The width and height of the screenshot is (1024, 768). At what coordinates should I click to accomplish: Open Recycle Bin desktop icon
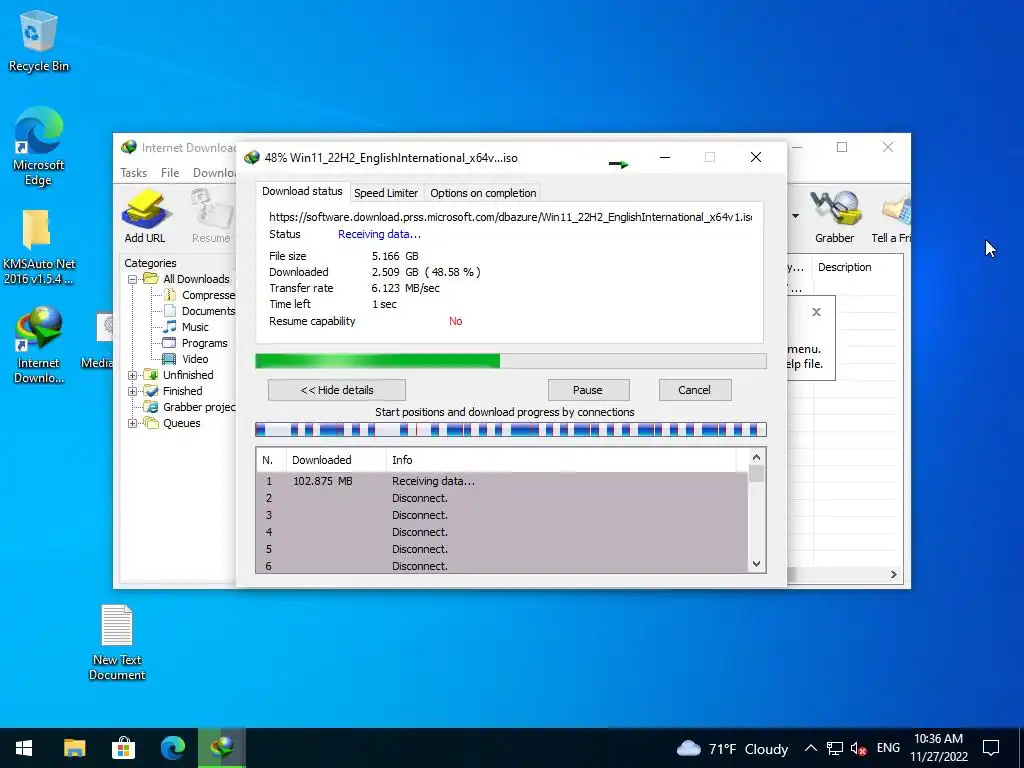39,40
